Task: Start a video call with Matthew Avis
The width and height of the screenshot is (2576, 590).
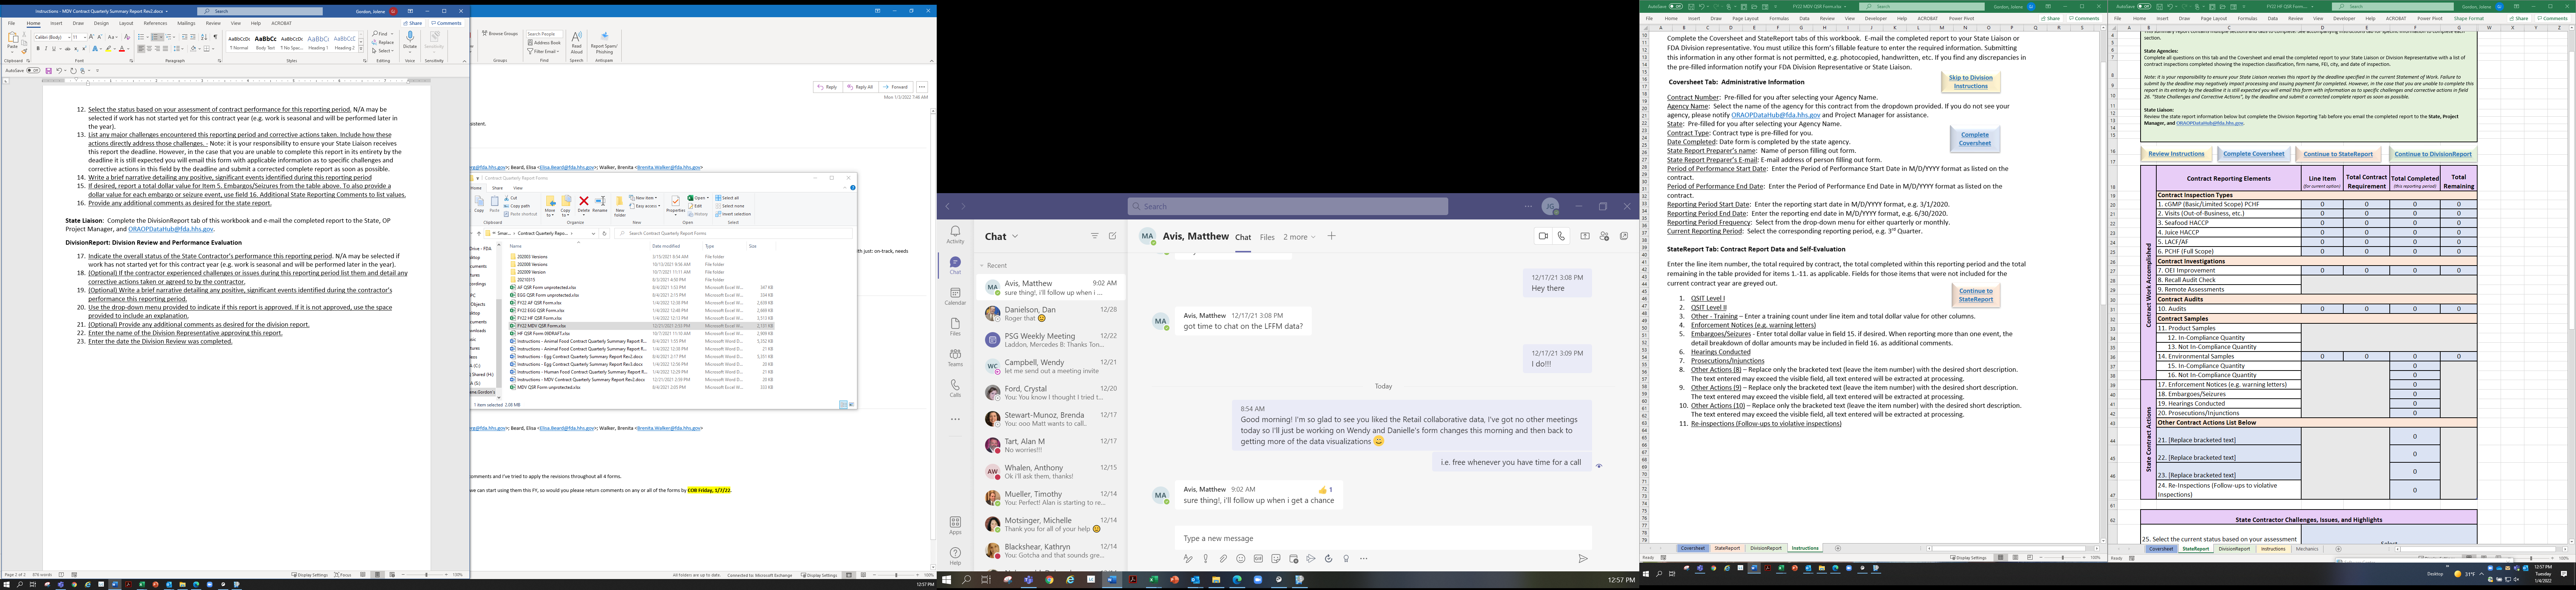Action: coord(1543,236)
